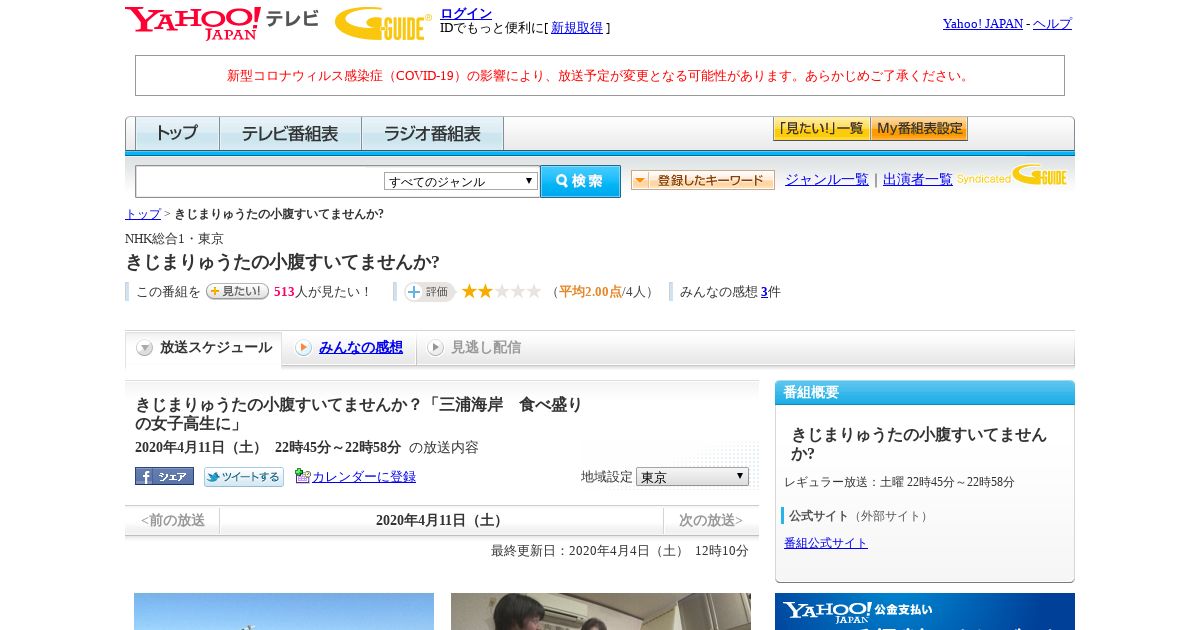Open the 登録したキーワード dropdown
Image resolution: width=1200 pixels, height=630 pixels.
pyautogui.click(x=703, y=180)
